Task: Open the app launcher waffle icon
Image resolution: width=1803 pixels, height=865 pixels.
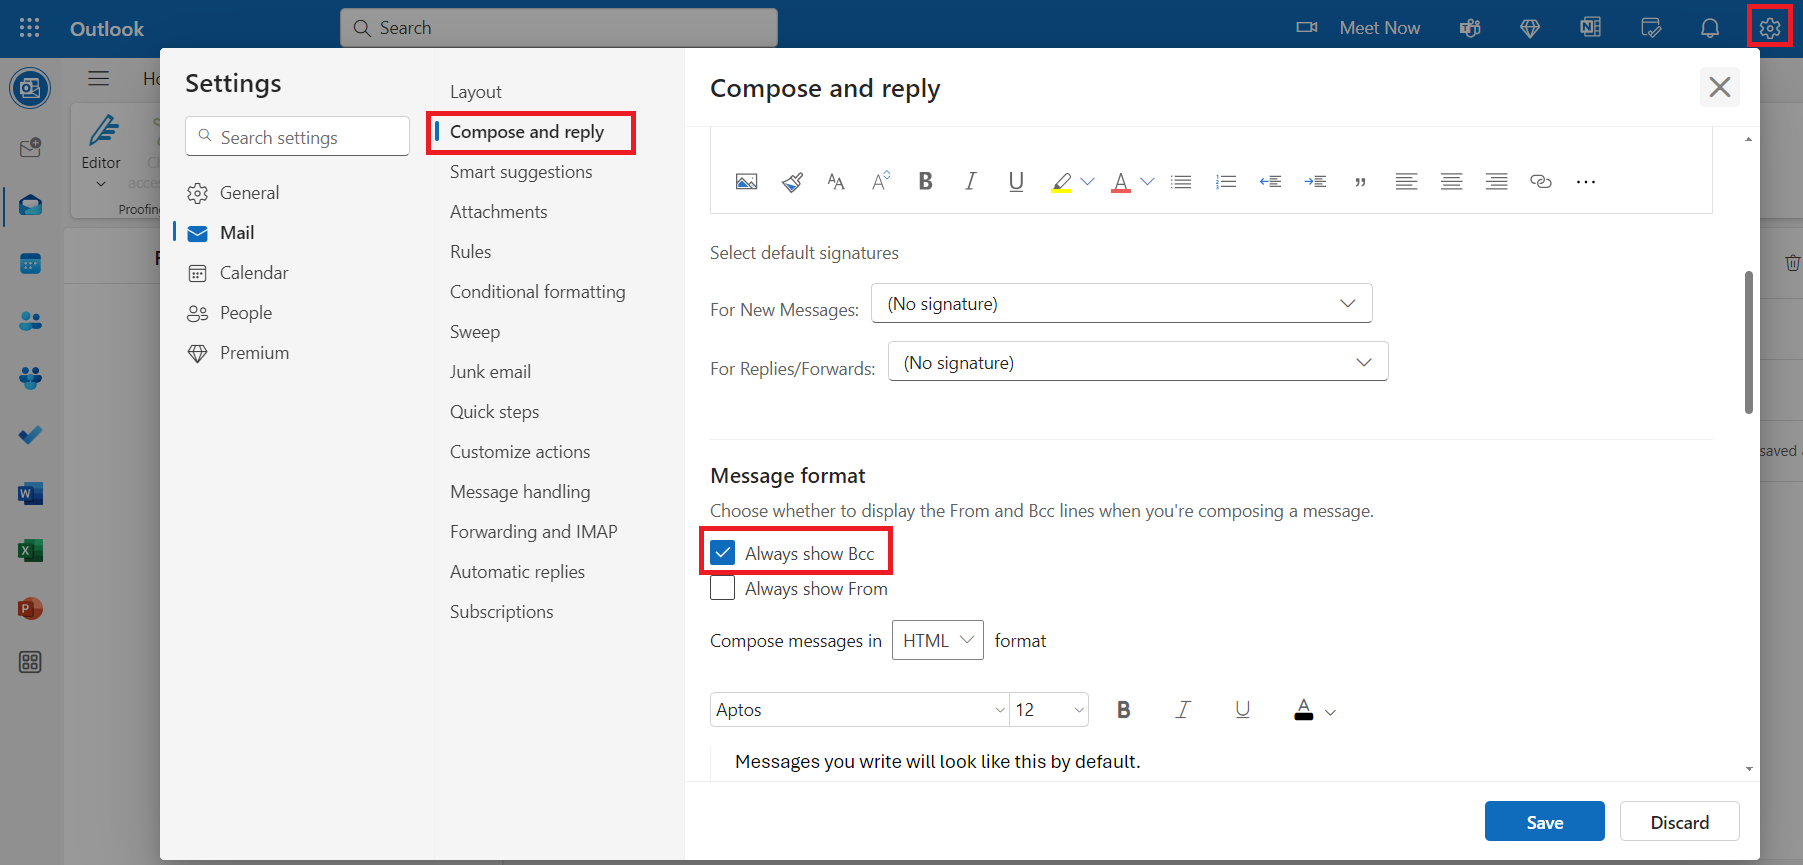Action: pos(30,28)
